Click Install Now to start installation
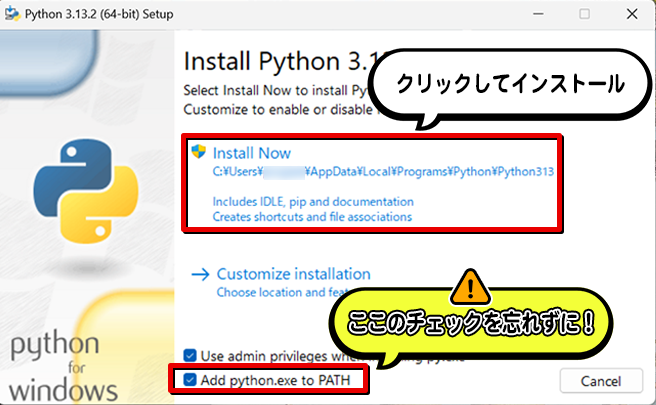Image resolution: width=656 pixels, height=405 pixels. (x=252, y=153)
